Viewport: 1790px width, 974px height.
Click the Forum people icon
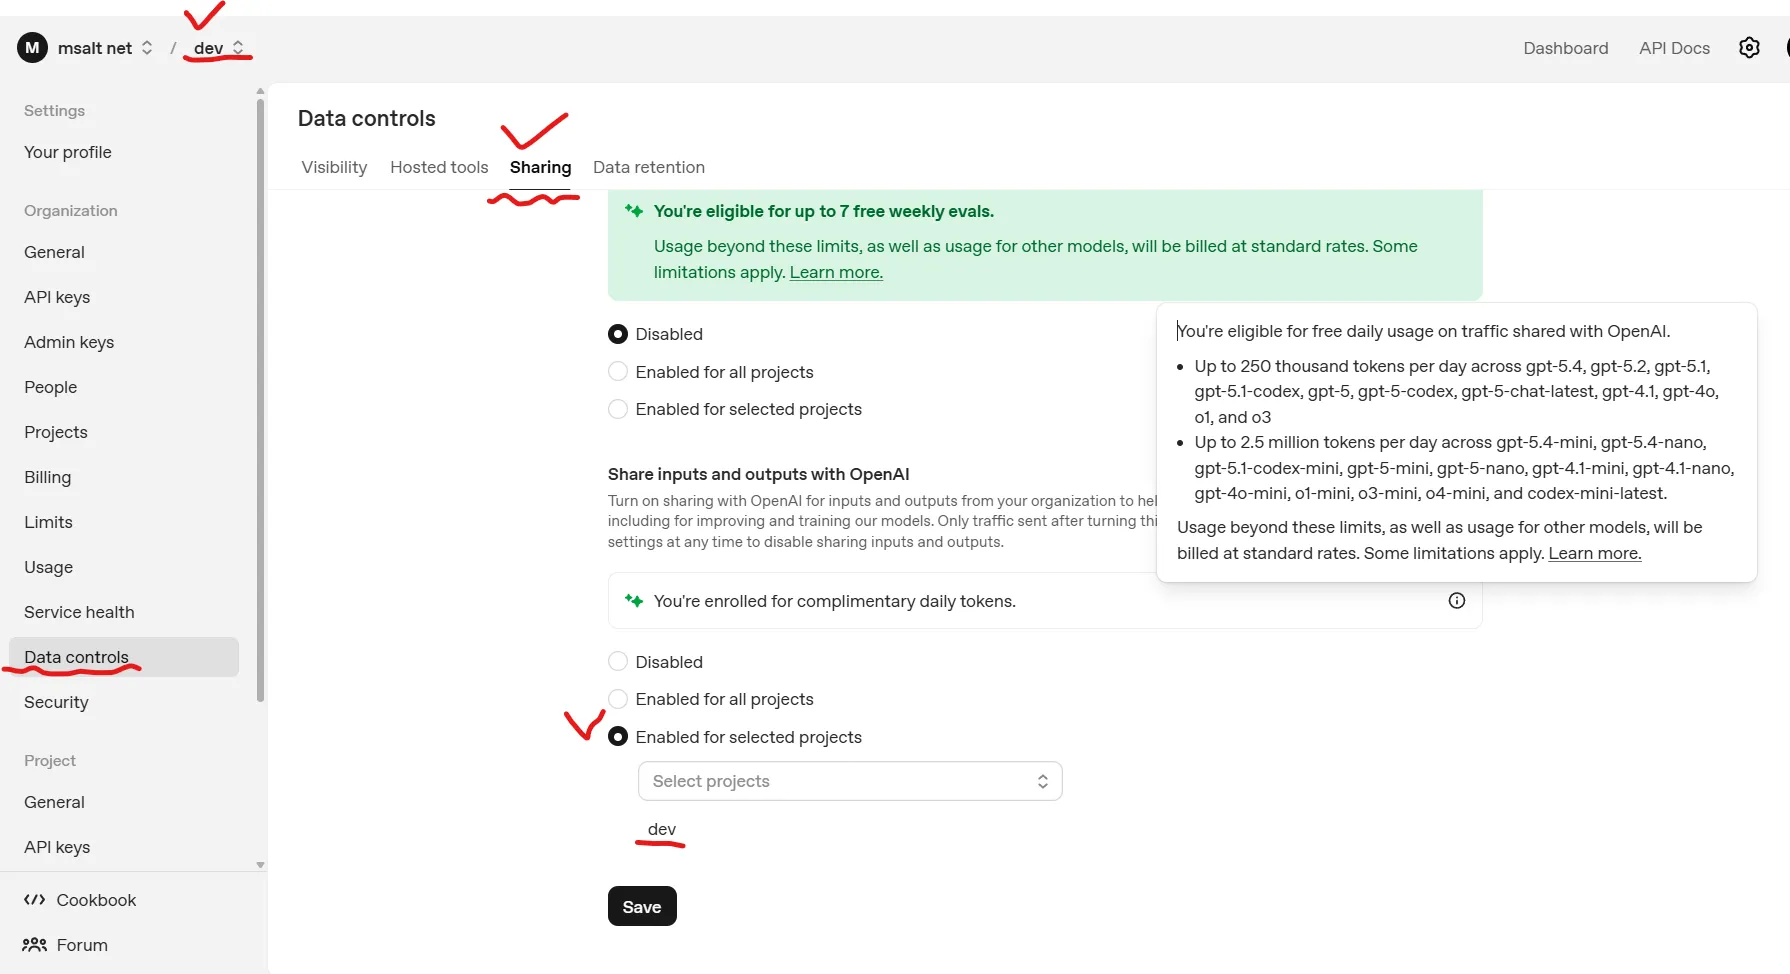pos(35,945)
